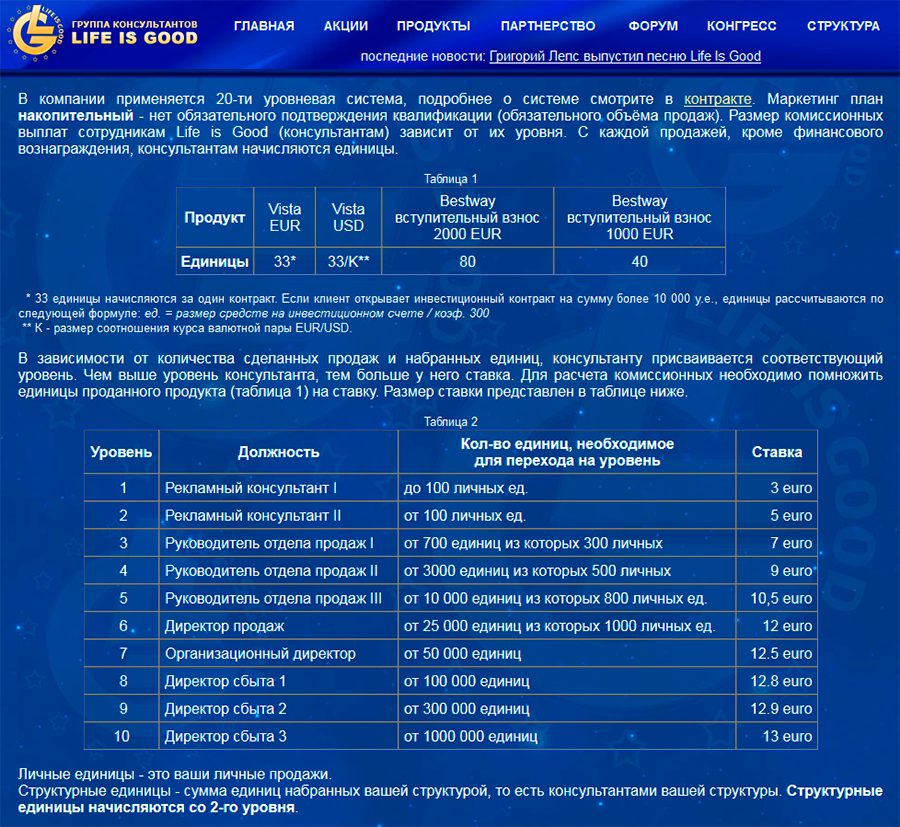Click the 12.9 euro rate cell
900x827 pixels.
point(777,708)
